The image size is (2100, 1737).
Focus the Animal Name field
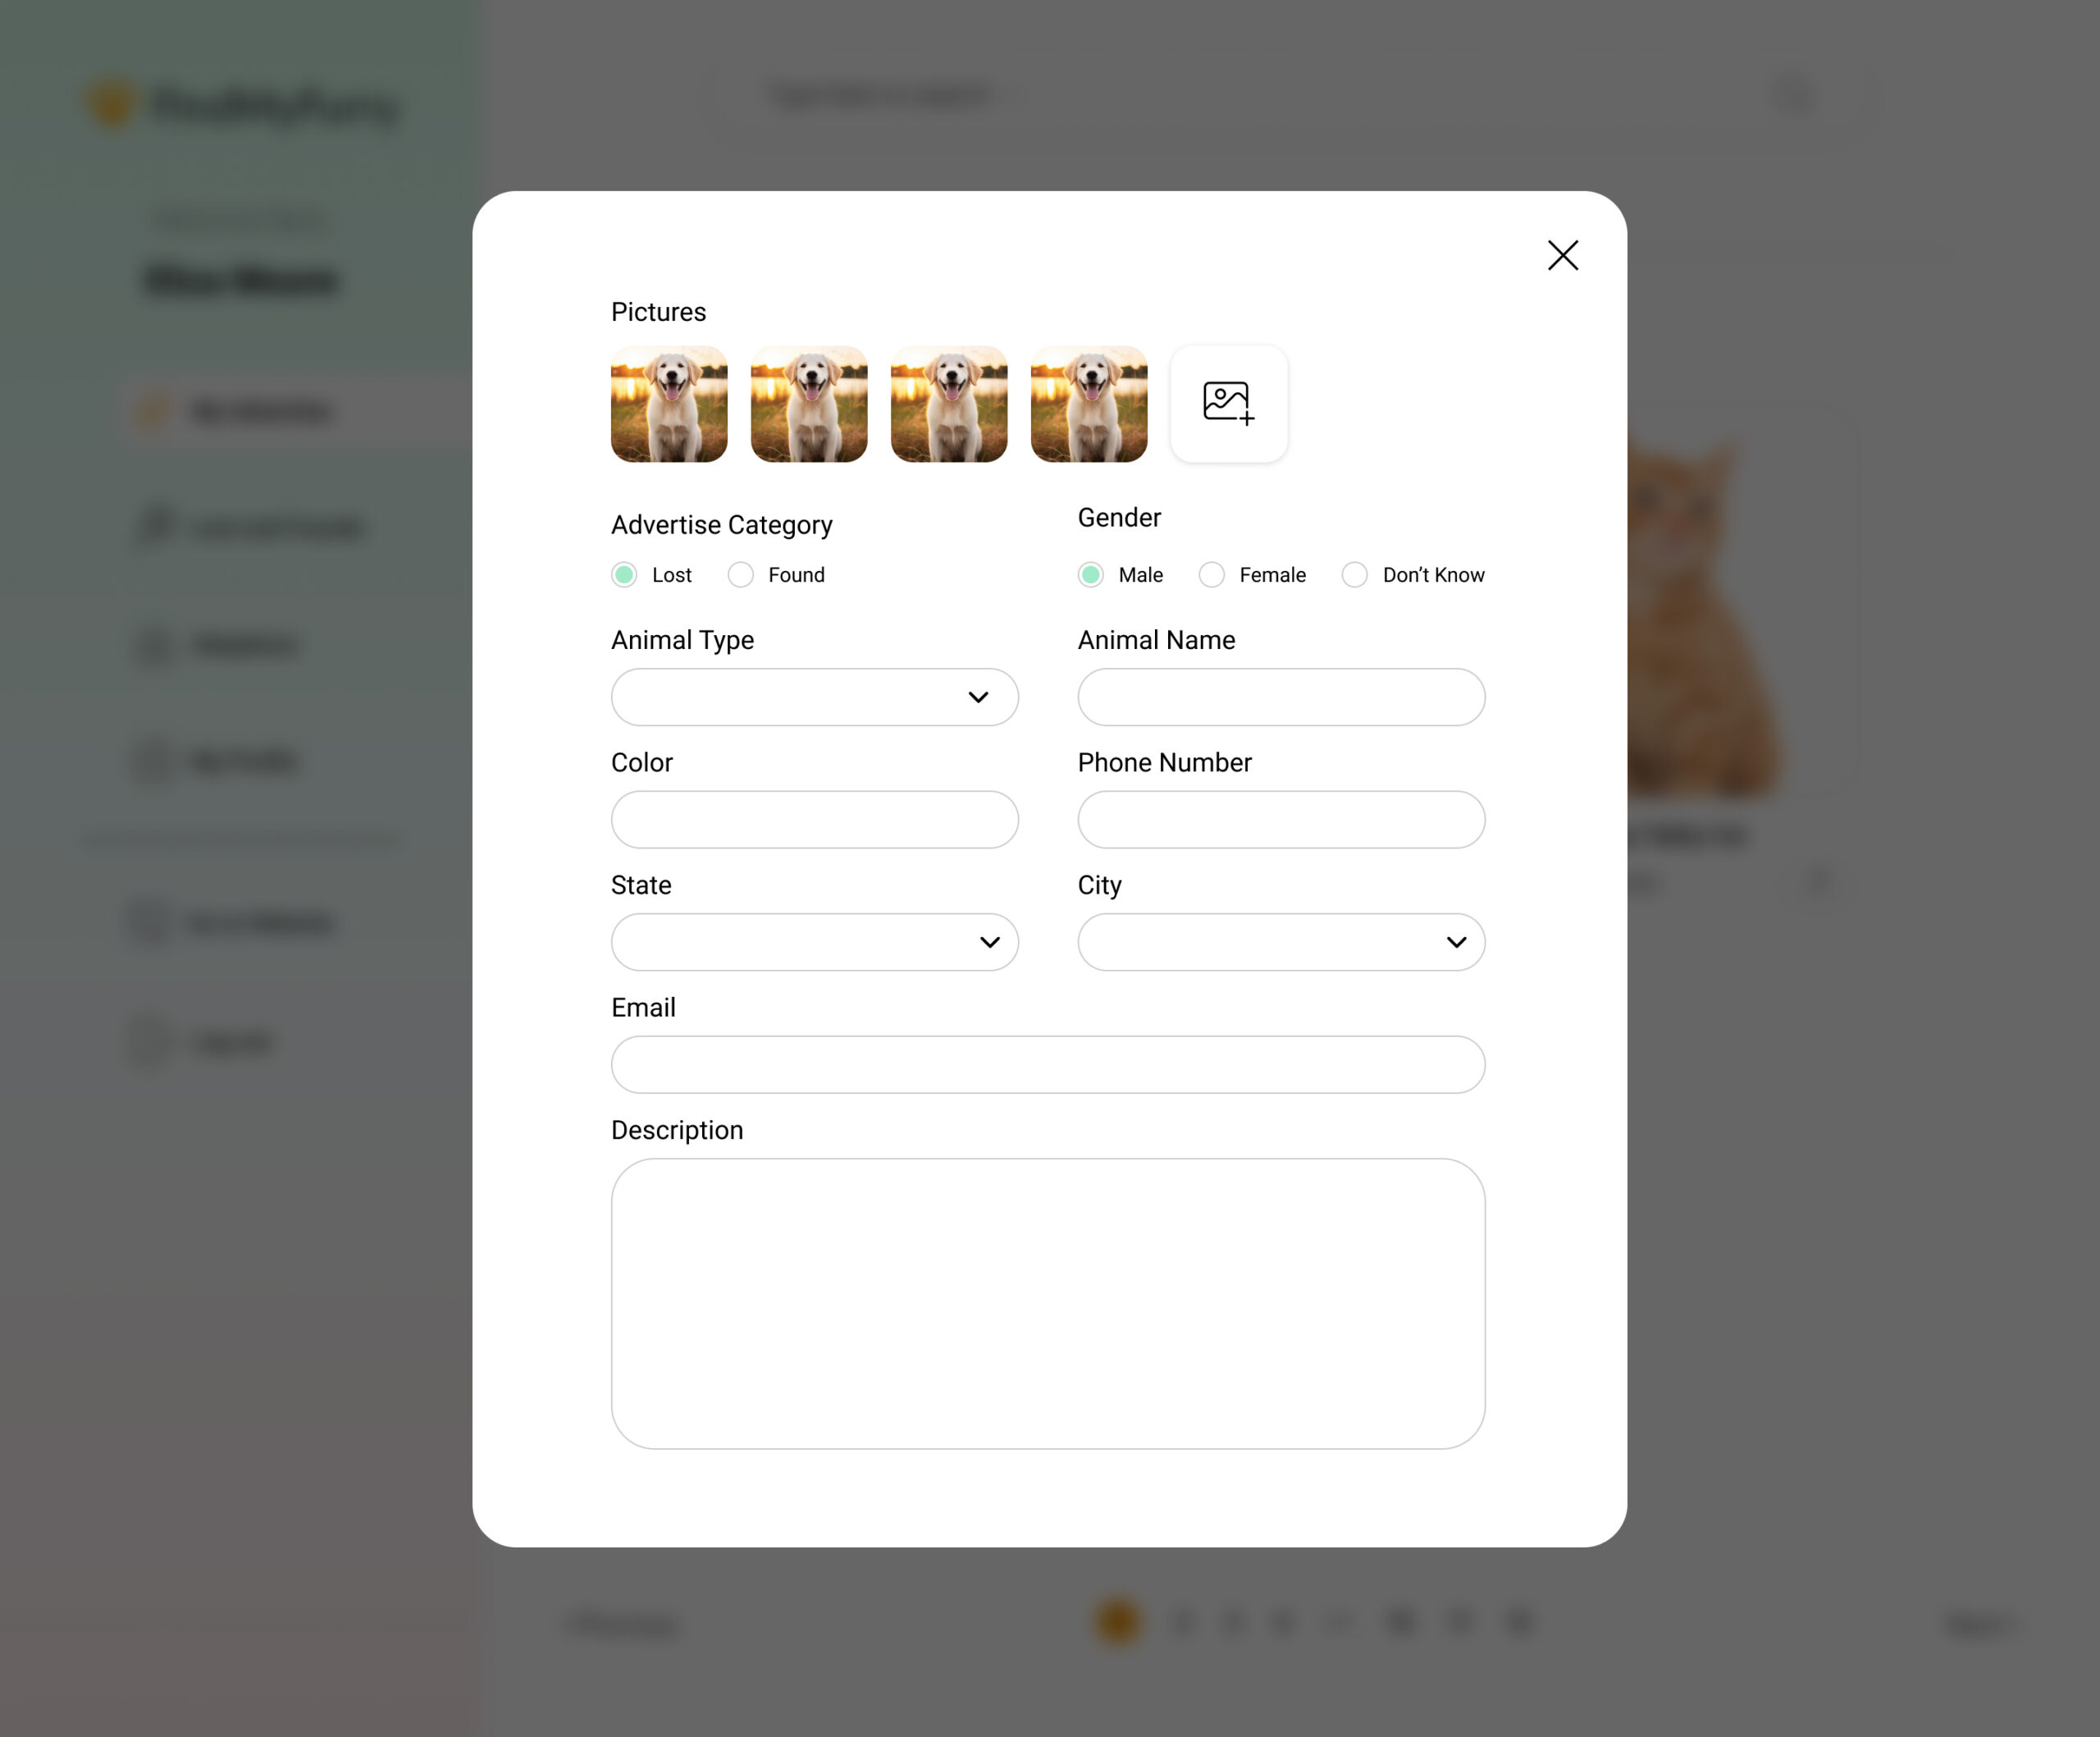coord(1281,697)
